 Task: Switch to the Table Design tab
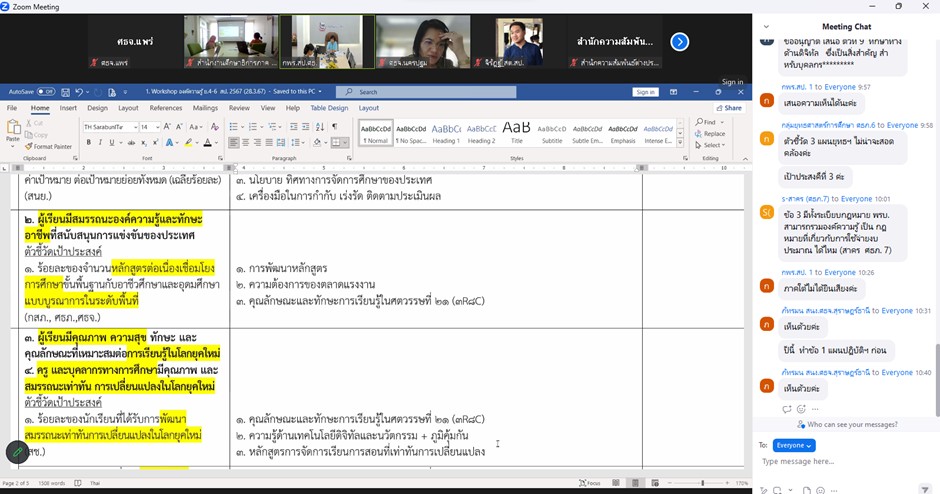[x=329, y=108]
